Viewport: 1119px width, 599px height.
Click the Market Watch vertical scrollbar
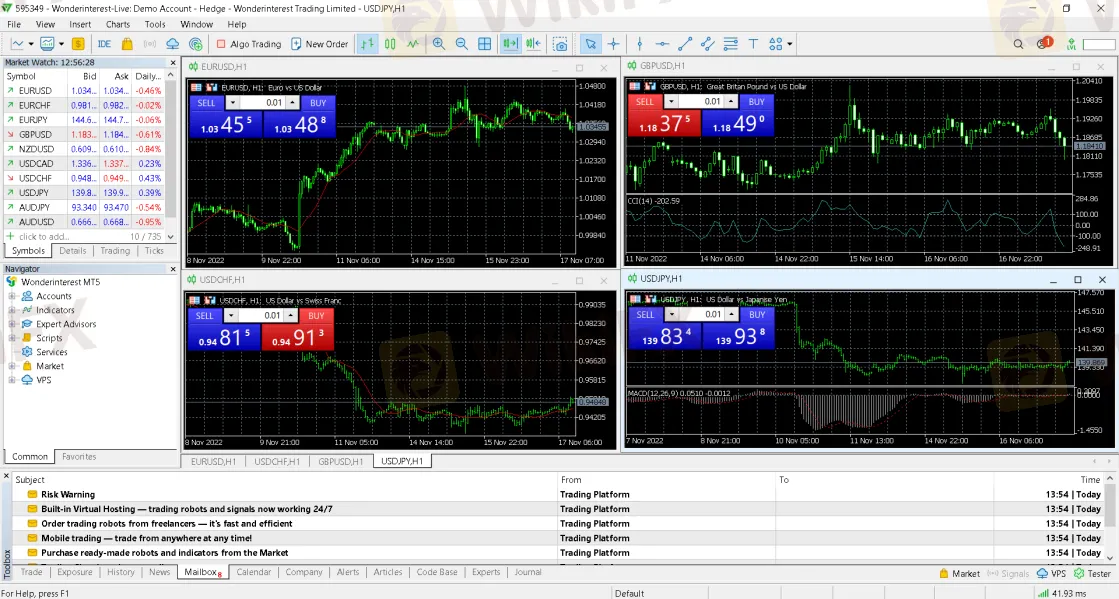point(172,150)
